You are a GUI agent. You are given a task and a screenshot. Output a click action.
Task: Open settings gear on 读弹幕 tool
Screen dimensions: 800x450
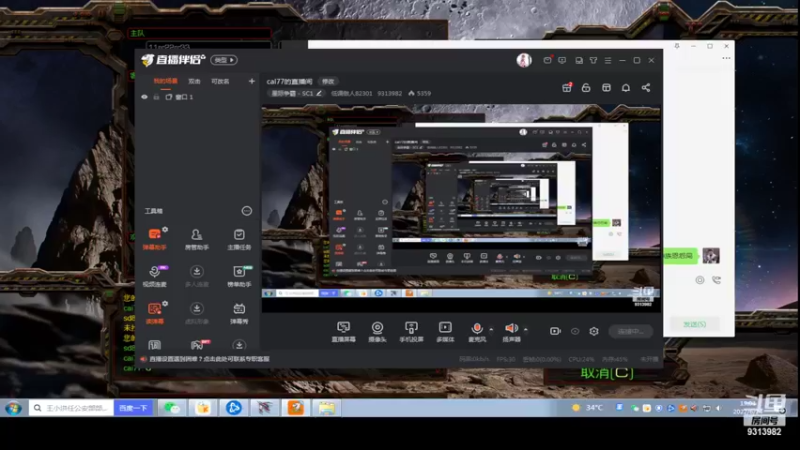(x=165, y=304)
